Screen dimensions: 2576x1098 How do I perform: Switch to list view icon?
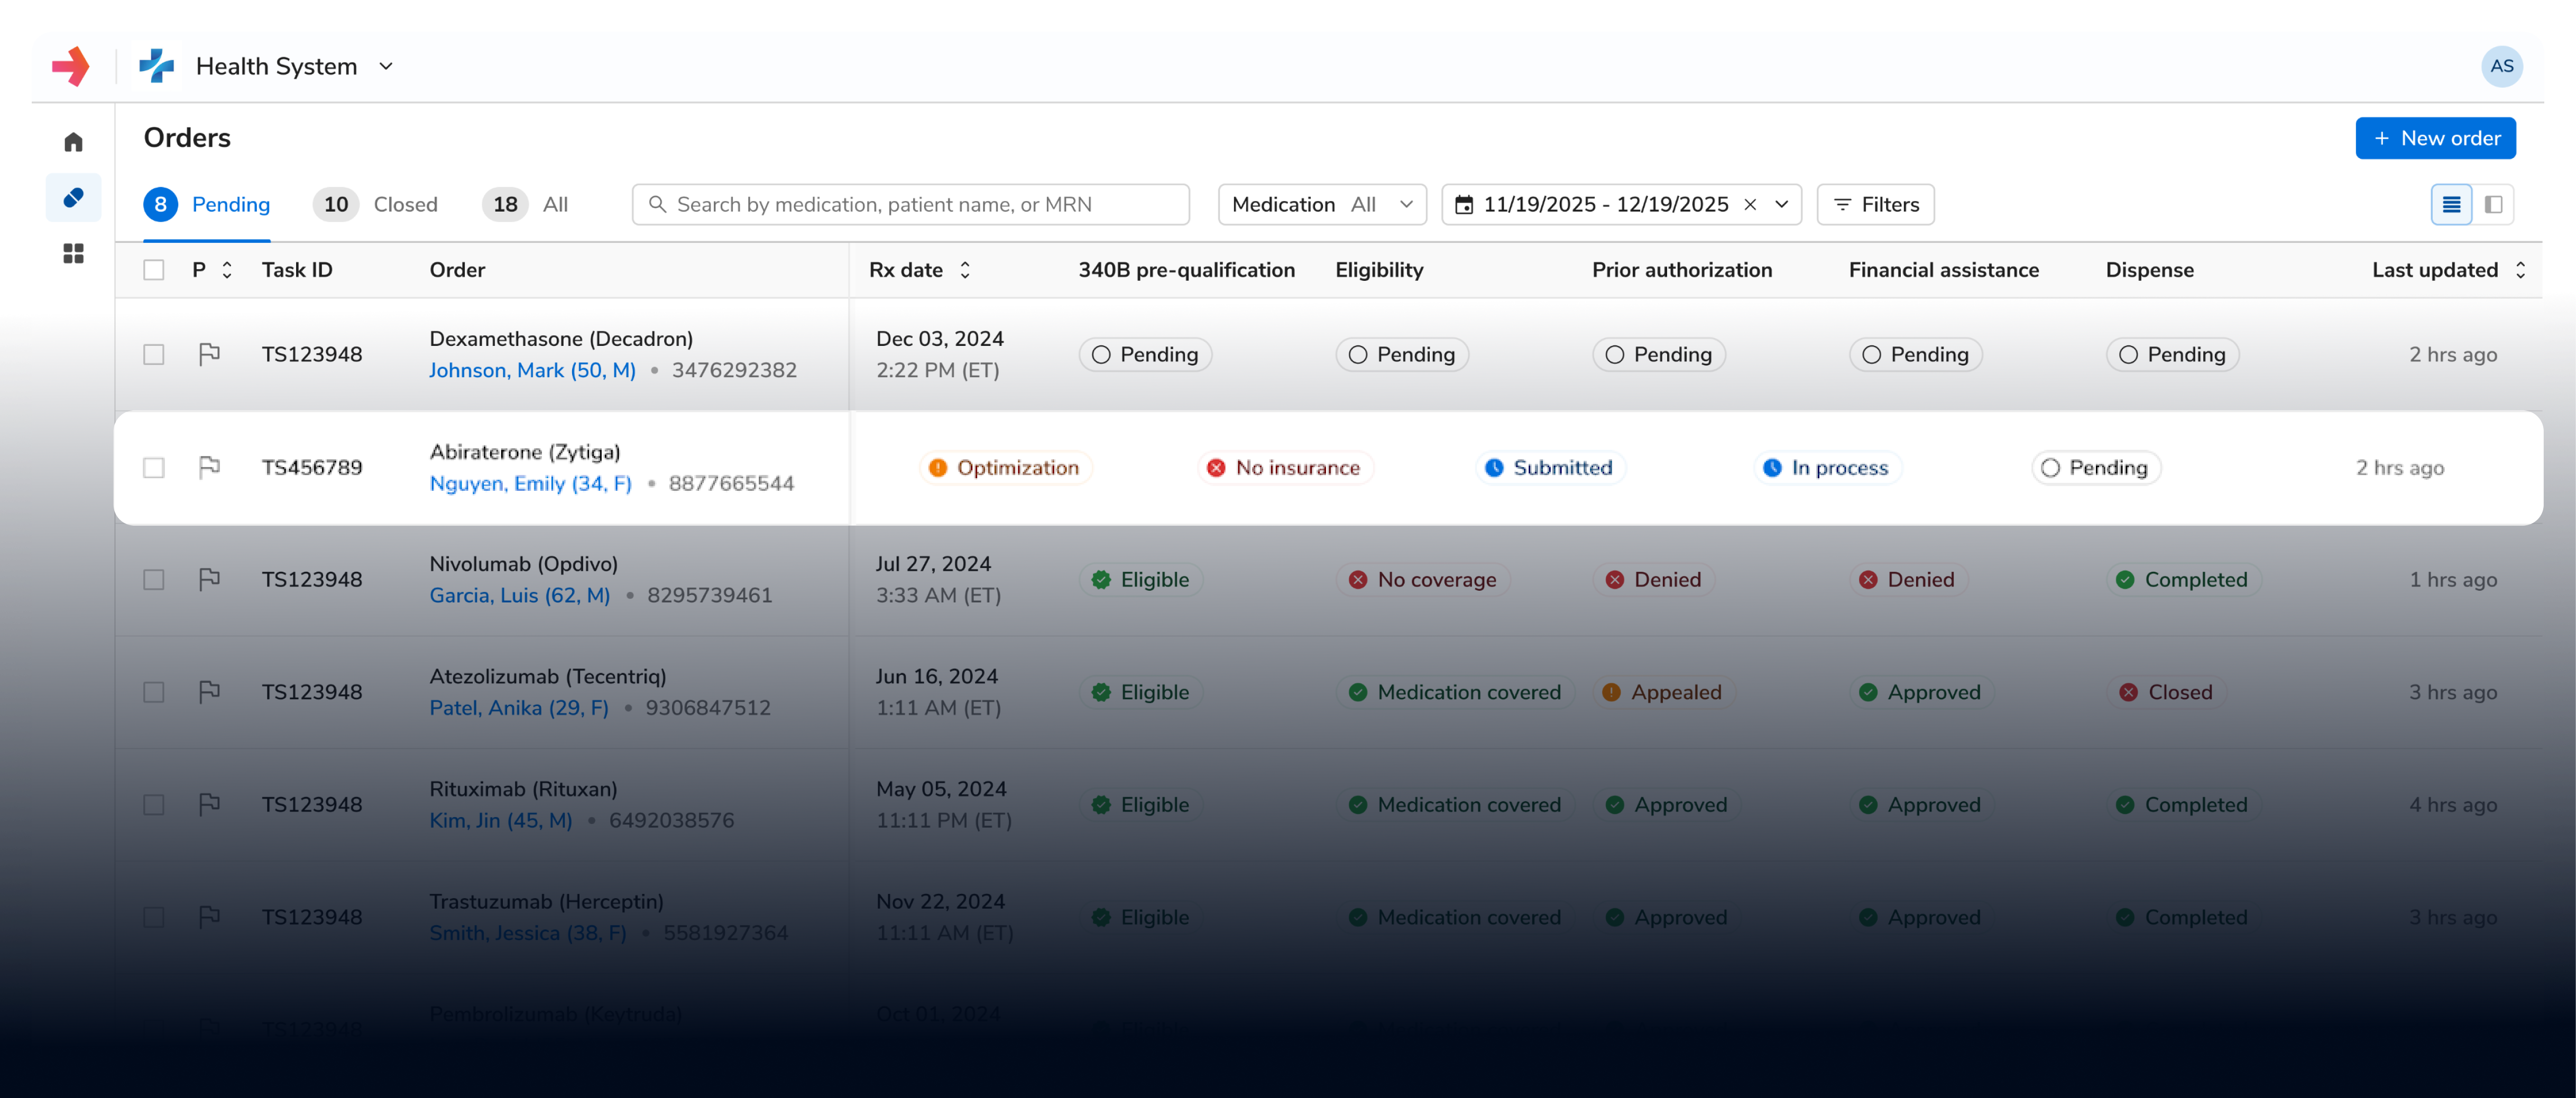2451,204
